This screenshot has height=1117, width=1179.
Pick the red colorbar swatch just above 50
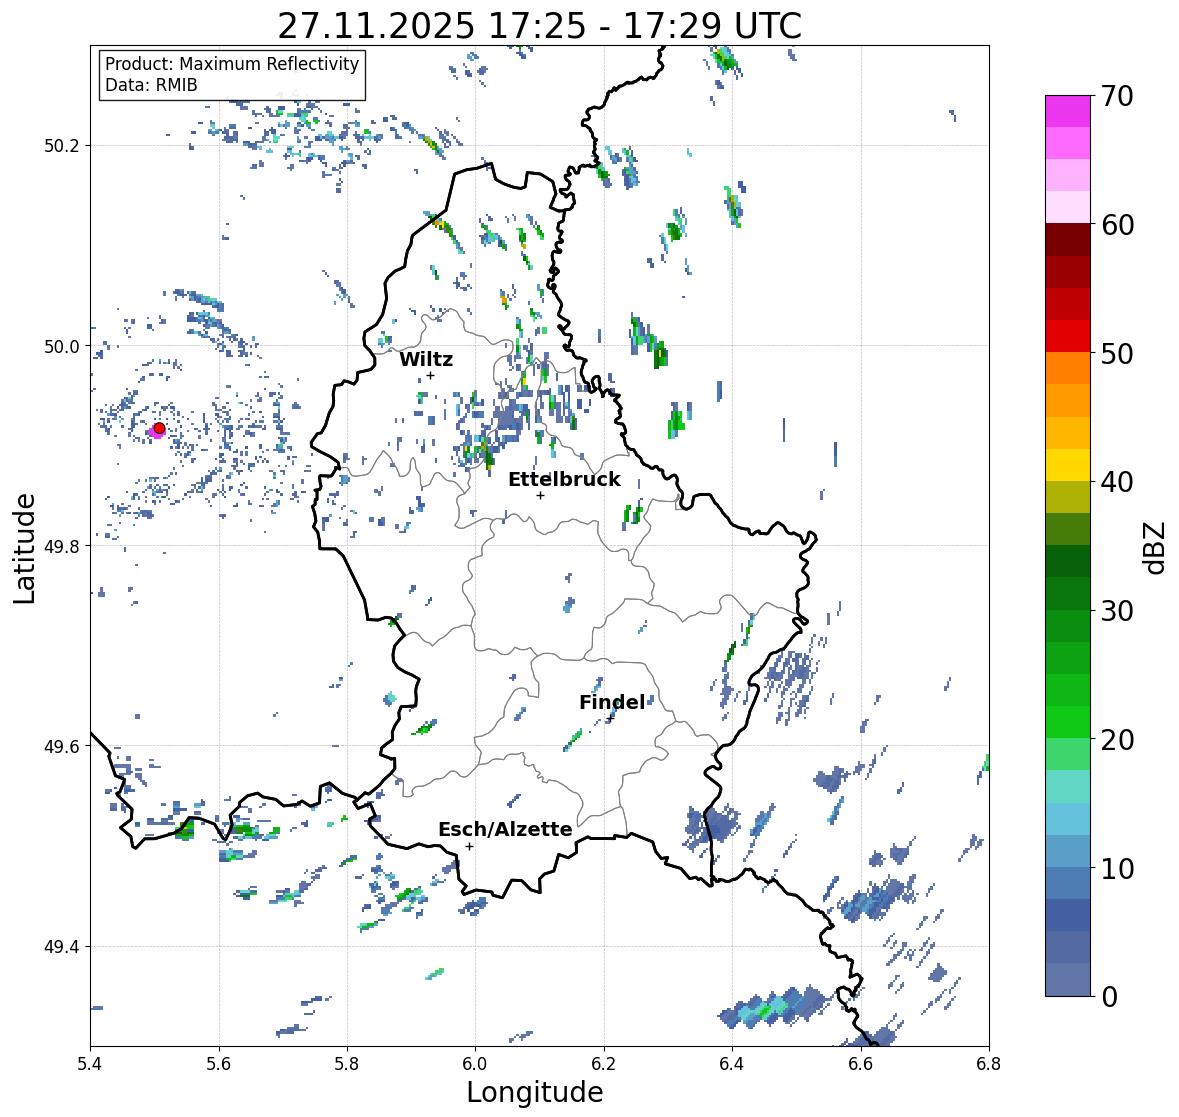tap(1068, 336)
